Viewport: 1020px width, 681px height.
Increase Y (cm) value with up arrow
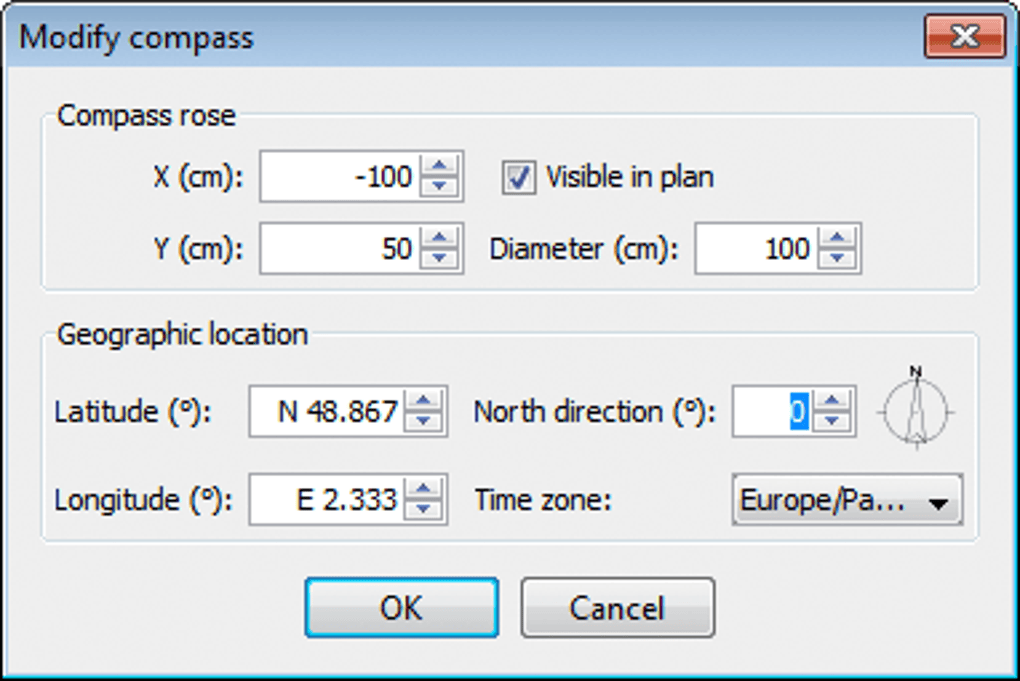click(x=438, y=238)
